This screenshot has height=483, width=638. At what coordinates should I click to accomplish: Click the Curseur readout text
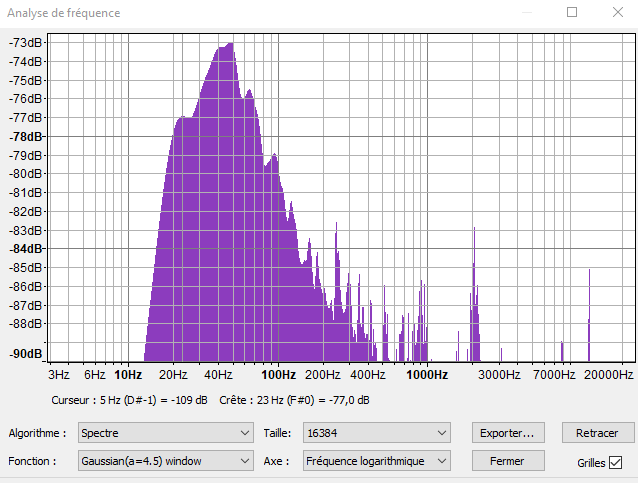coord(129,400)
